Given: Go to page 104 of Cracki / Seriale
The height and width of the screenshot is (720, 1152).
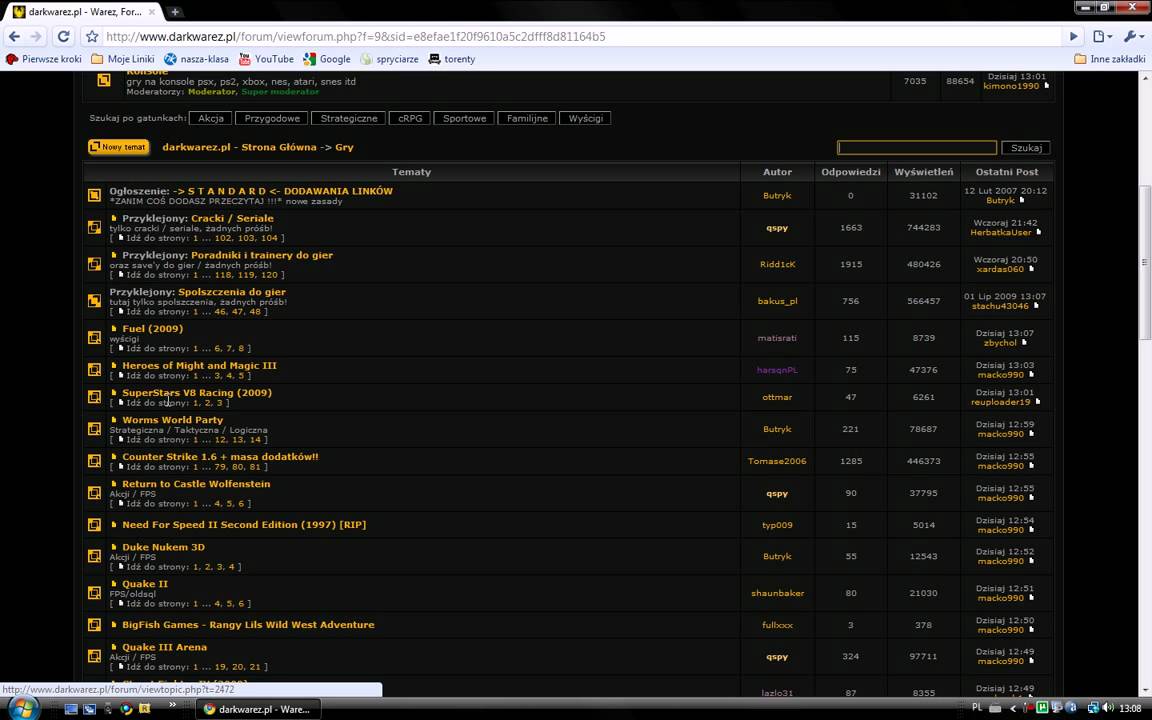Looking at the screenshot, I should pyautogui.click(x=269, y=238).
